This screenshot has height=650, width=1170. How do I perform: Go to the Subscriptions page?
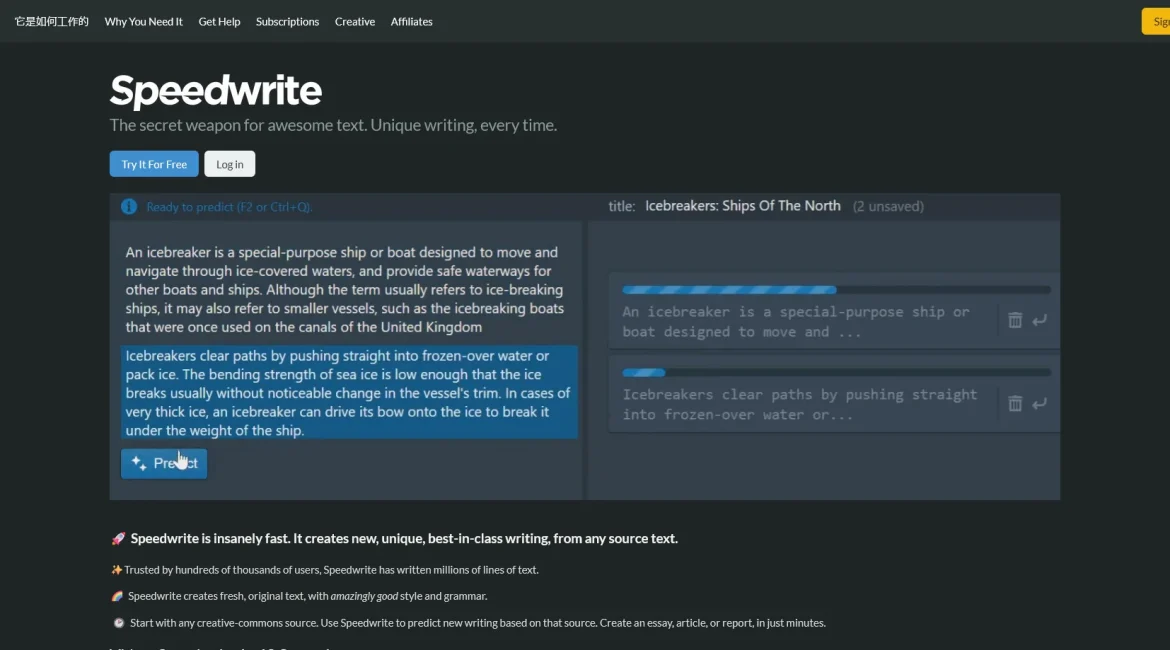[287, 22]
